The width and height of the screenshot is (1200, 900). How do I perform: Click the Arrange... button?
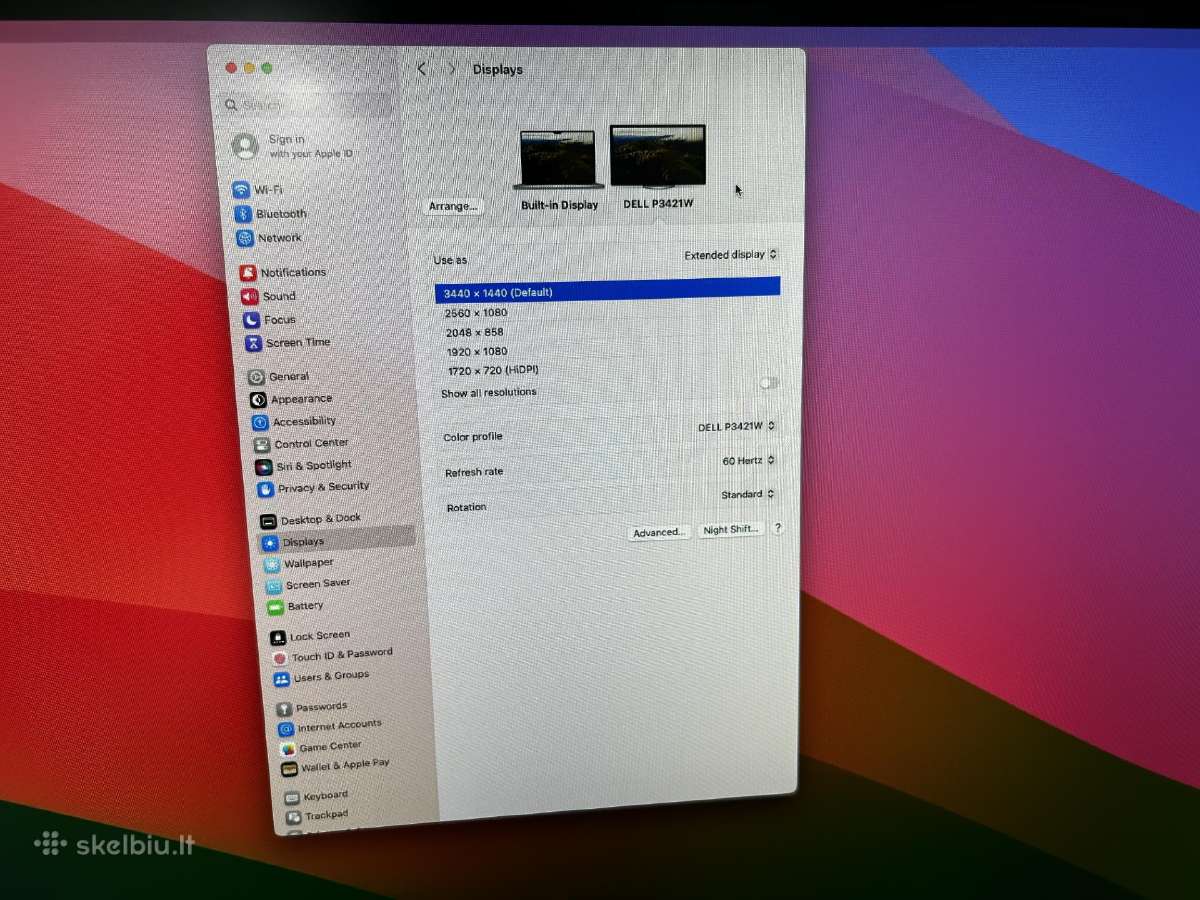454,206
